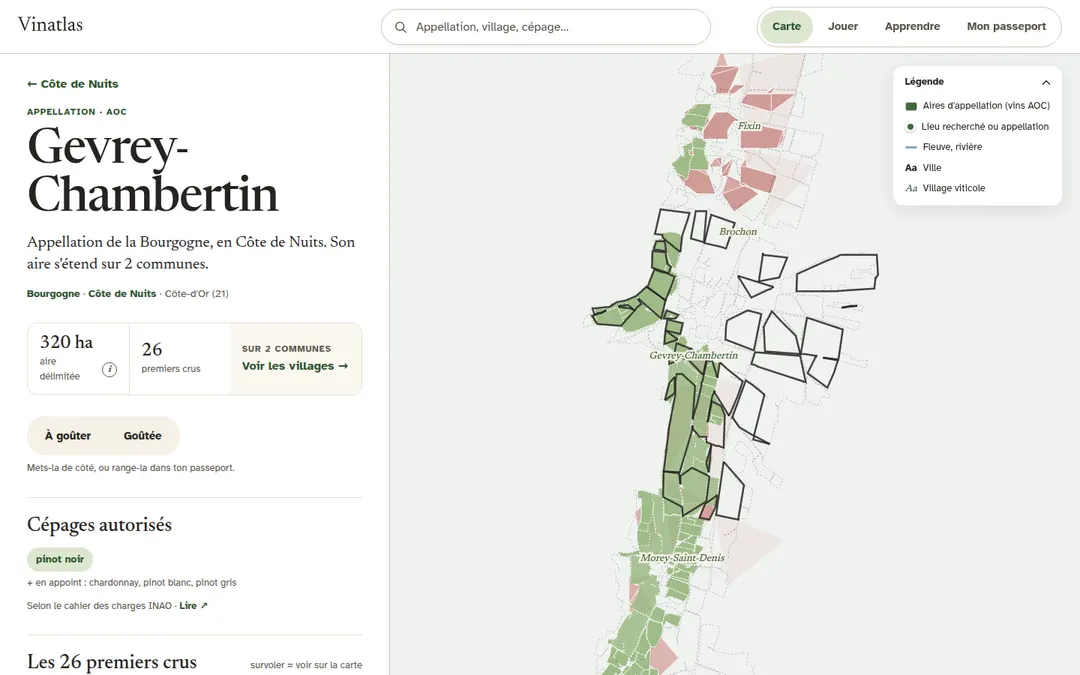Click the search magnifier icon
This screenshot has width=1080, height=675.
[400, 28]
